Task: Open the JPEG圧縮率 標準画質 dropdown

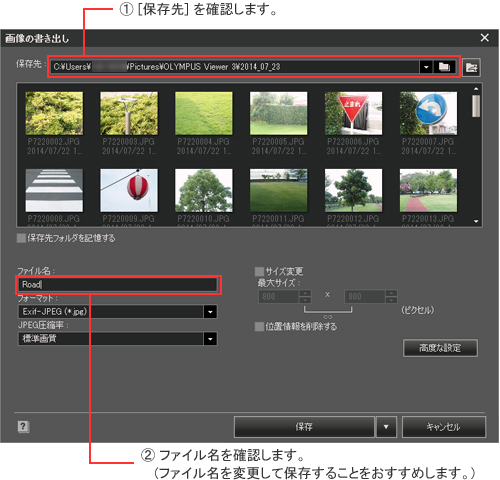Action: (x=210, y=339)
